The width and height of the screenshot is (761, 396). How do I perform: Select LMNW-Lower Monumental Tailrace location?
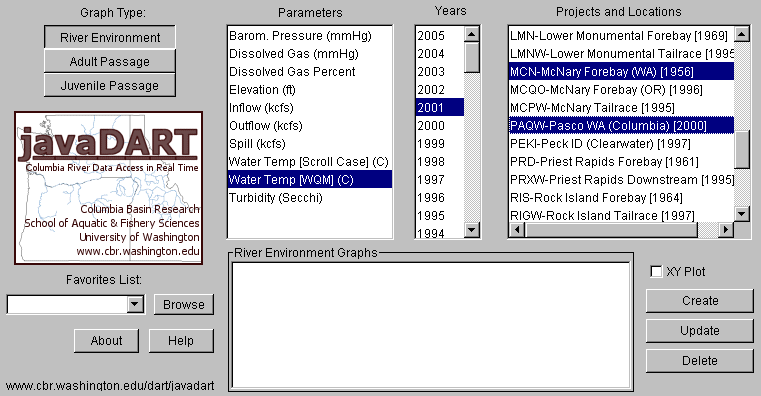pos(621,54)
